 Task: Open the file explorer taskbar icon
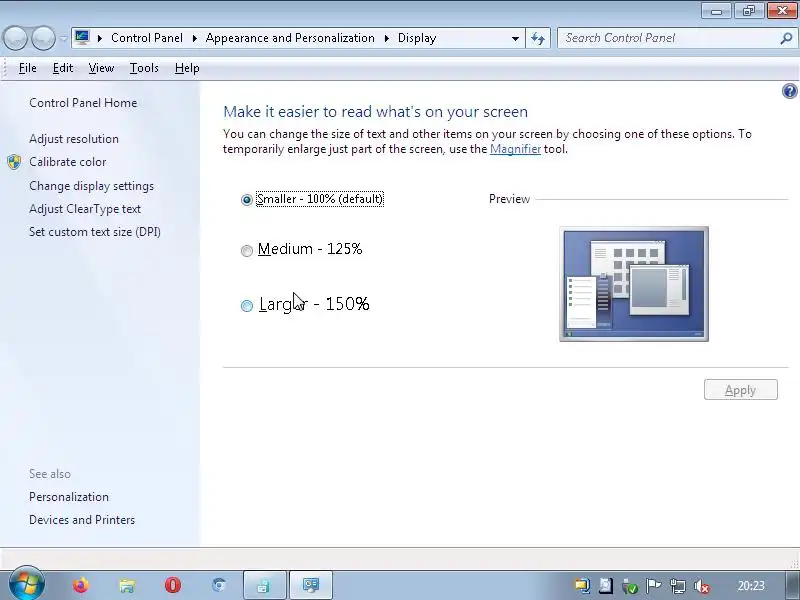(x=127, y=585)
